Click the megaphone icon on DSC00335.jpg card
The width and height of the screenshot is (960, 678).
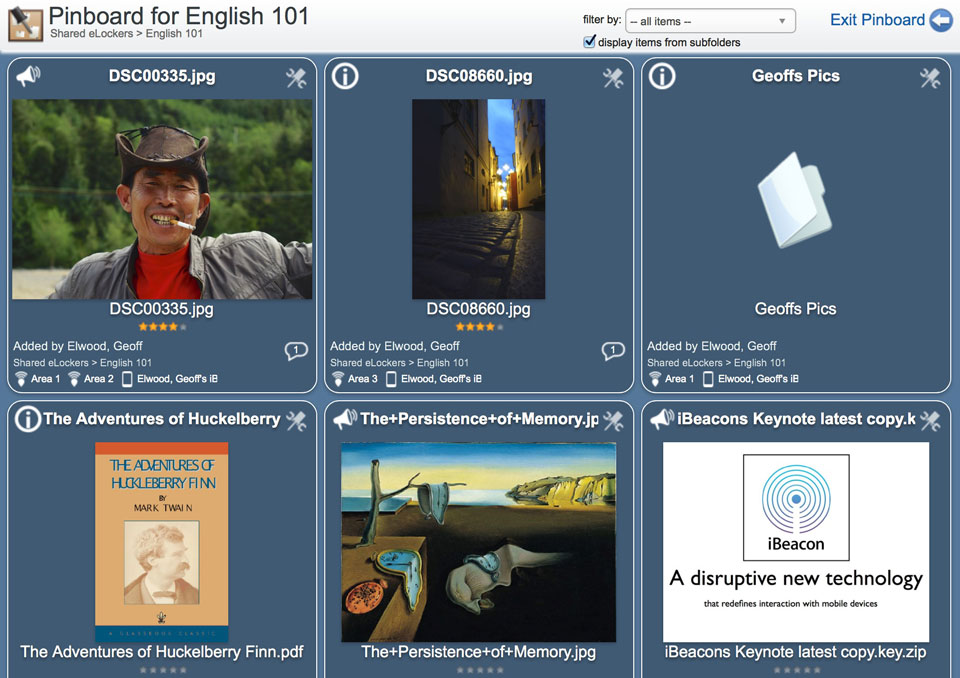(x=28, y=76)
